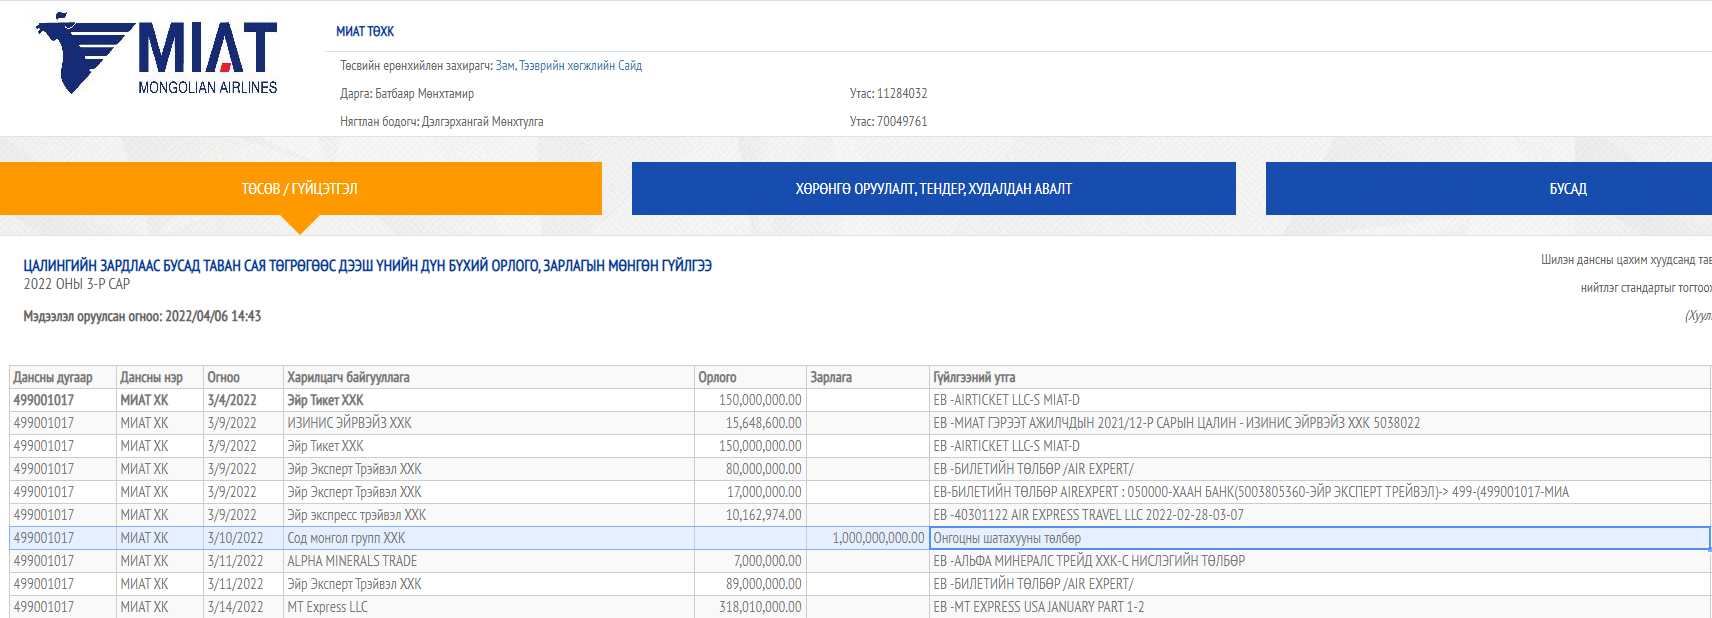
Task: Select the Онгоцны шатахууны төлбөр cell
Action: pos(1007,538)
